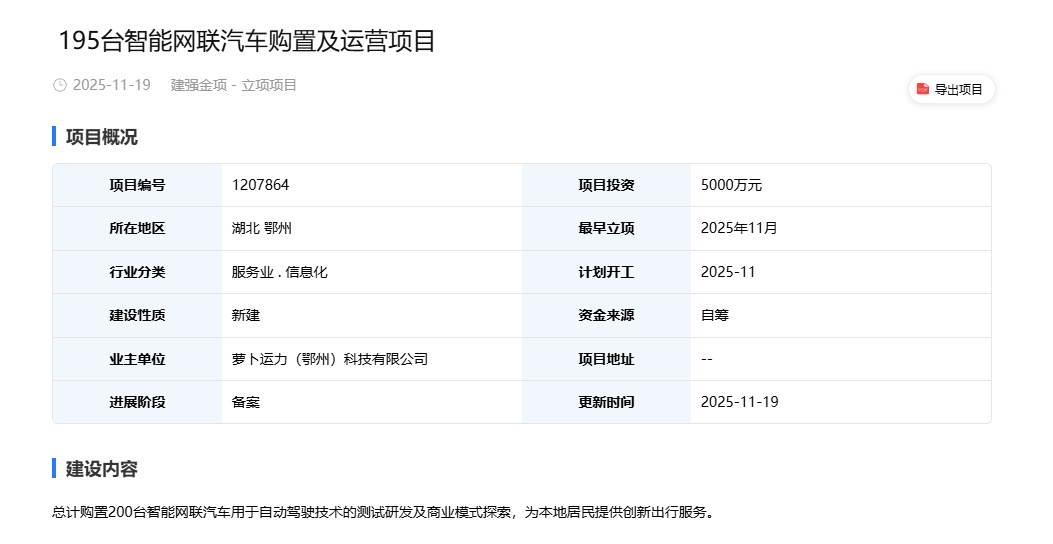Click the 立项项目 category label

(269, 85)
